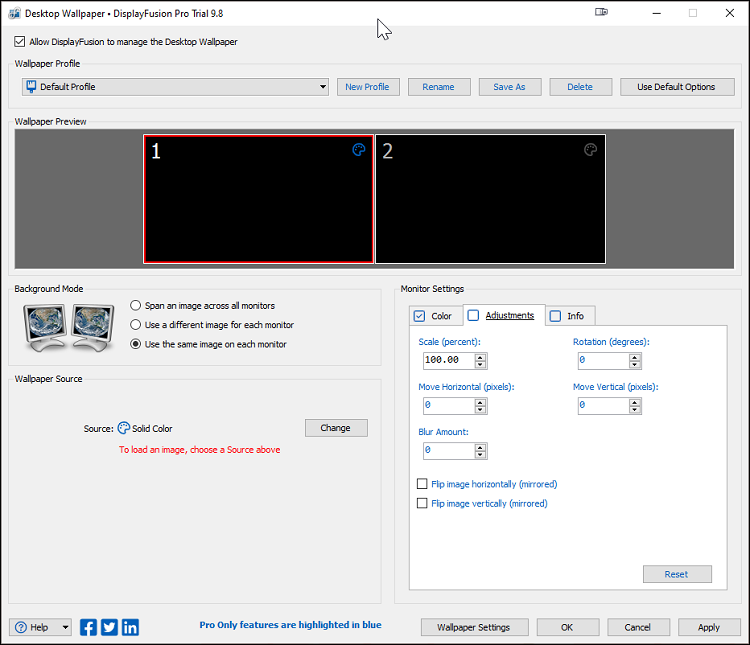Click the Delete profile button
The image size is (750, 645).
(x=580, y=87)
